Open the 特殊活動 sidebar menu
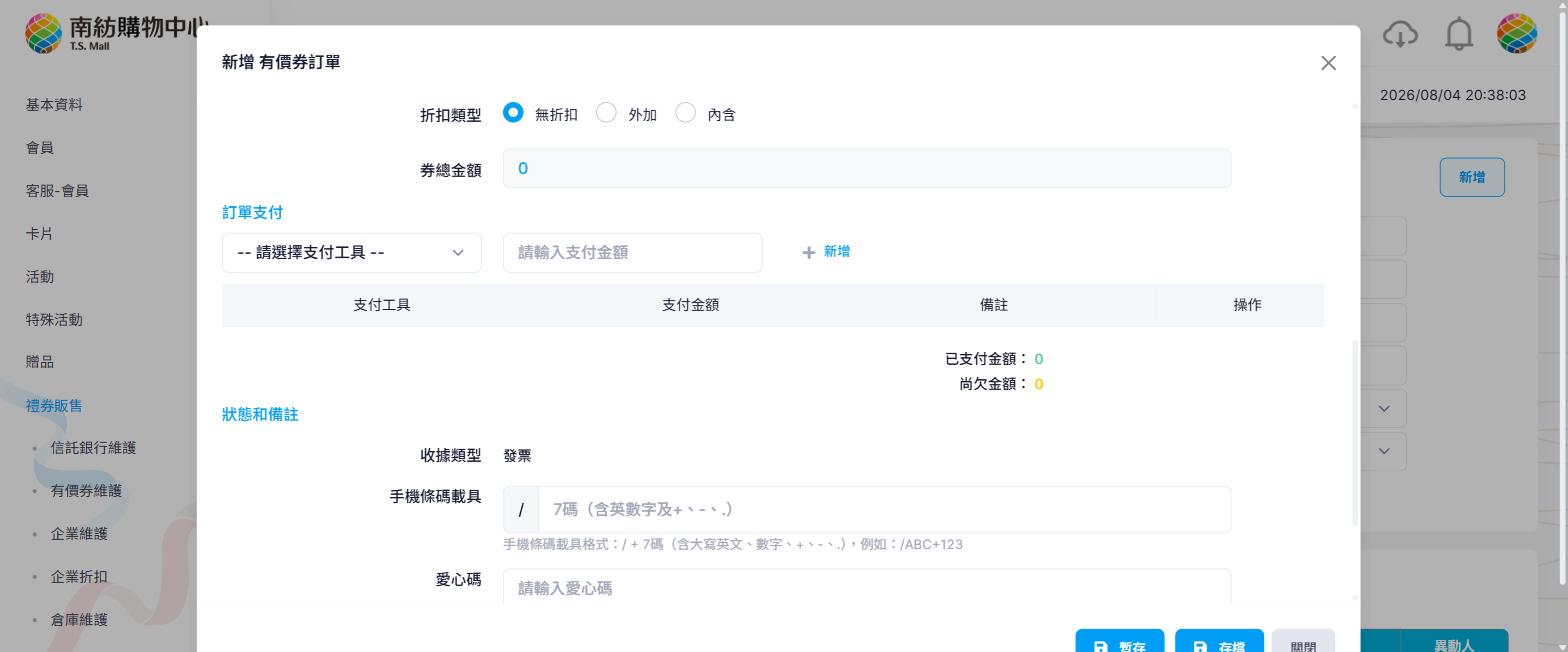 (54, 320)
